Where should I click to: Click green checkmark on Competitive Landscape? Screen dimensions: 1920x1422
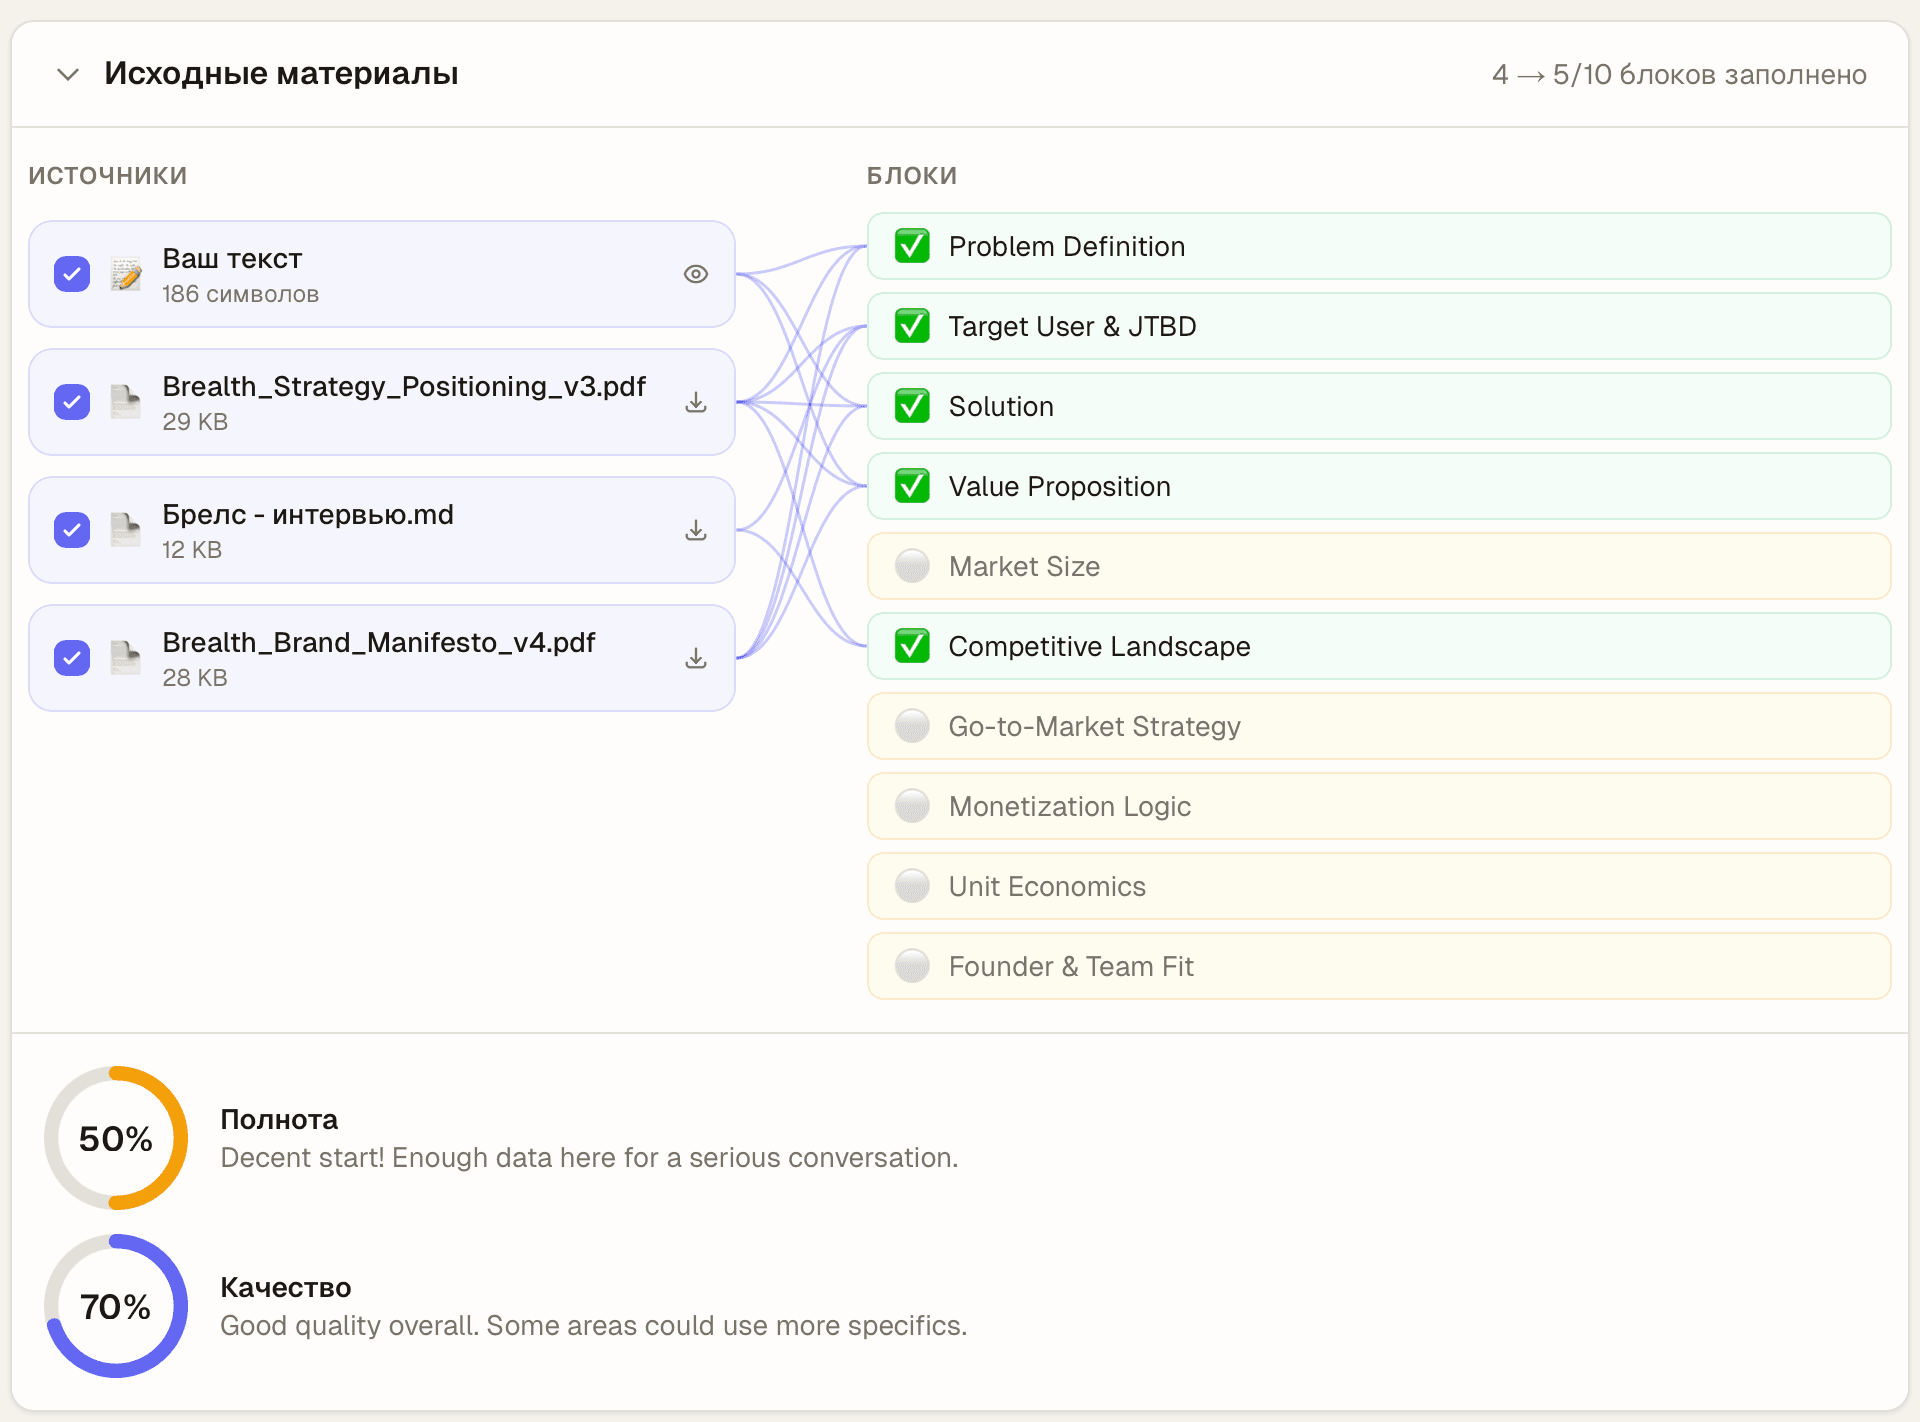[912, 646]
